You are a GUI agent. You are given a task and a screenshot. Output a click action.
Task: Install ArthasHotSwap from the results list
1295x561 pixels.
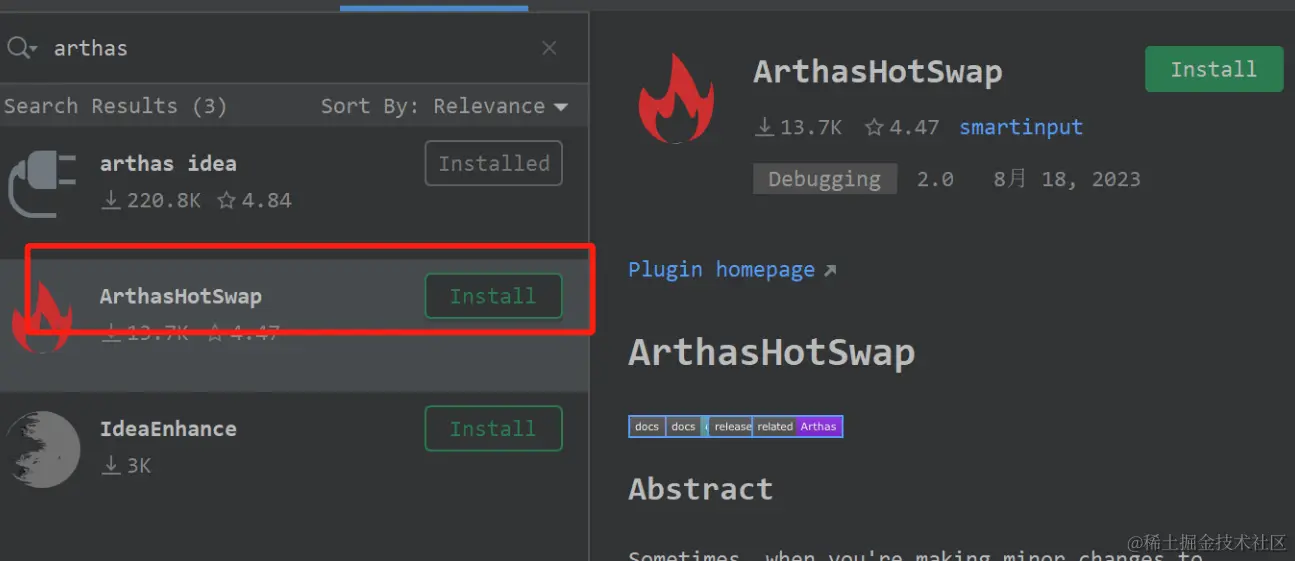pos(494,296)
